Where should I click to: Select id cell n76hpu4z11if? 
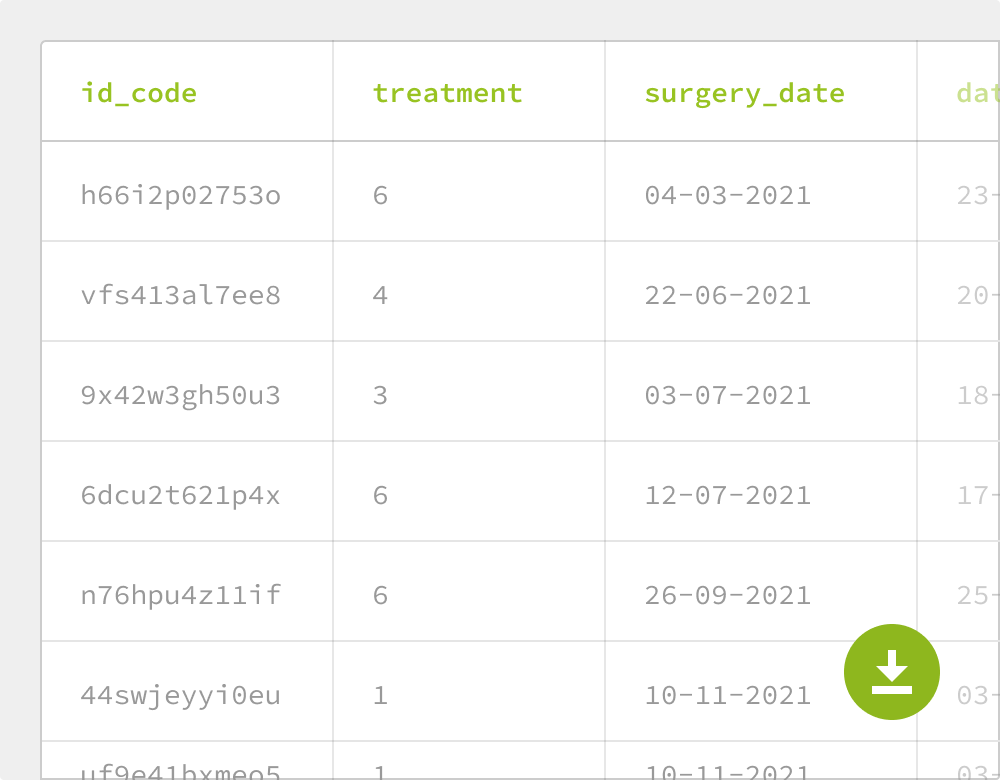coord(180,595)
